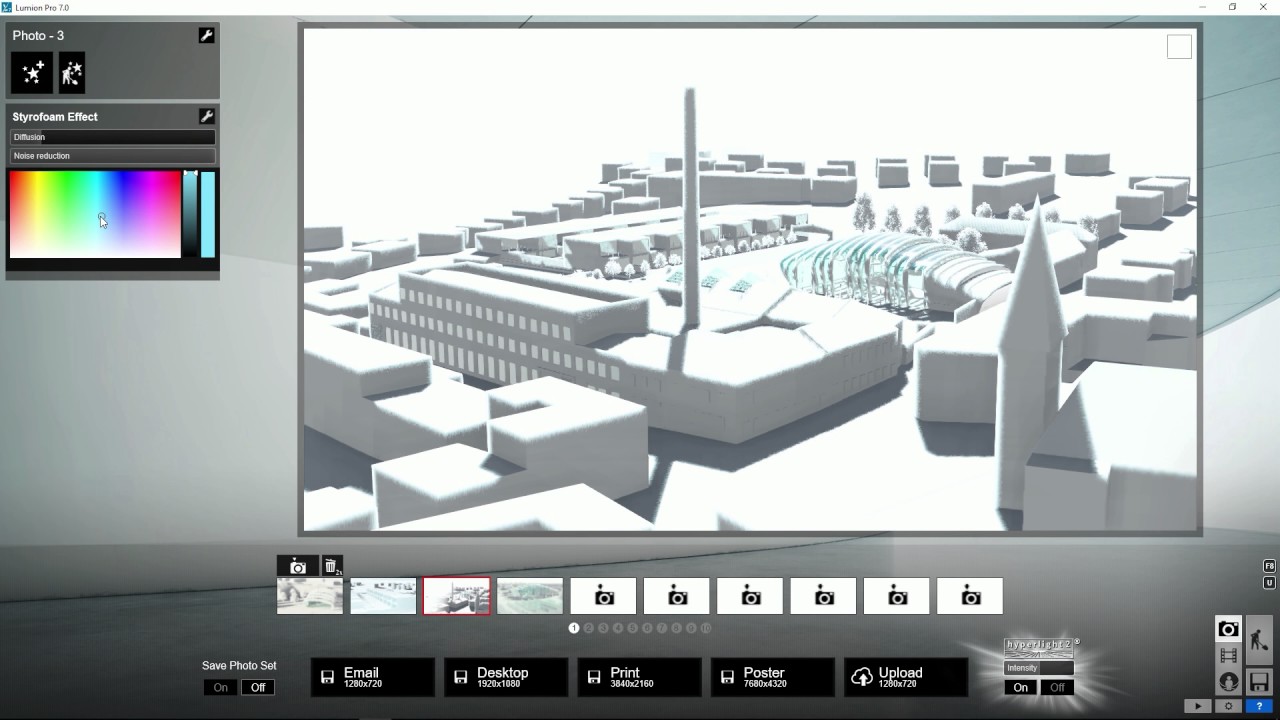Select the second bluish photo thumbnail
This screenshot has width=1280, height=720.
tap(383, 596)
